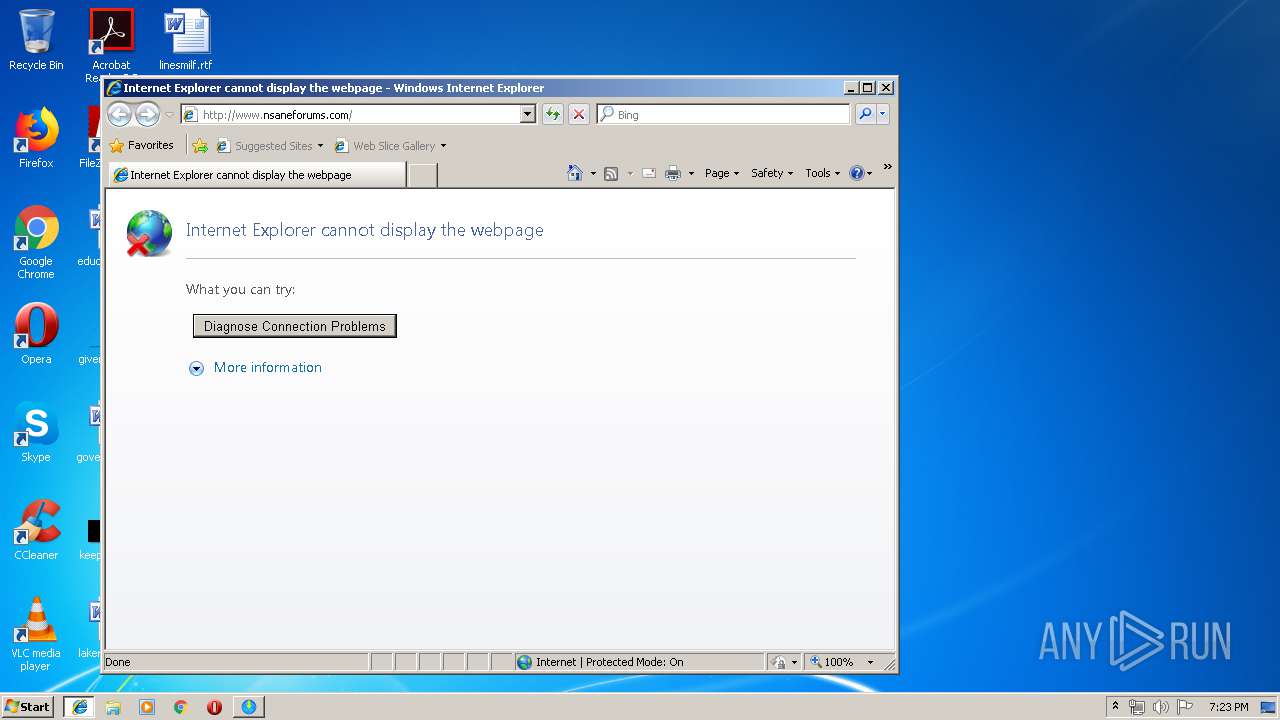Image resolution: width=1280 pixels, height=720 pixels.
Task: Click Internet Explorer taskbar icon
Action: [x=79, y=707]
